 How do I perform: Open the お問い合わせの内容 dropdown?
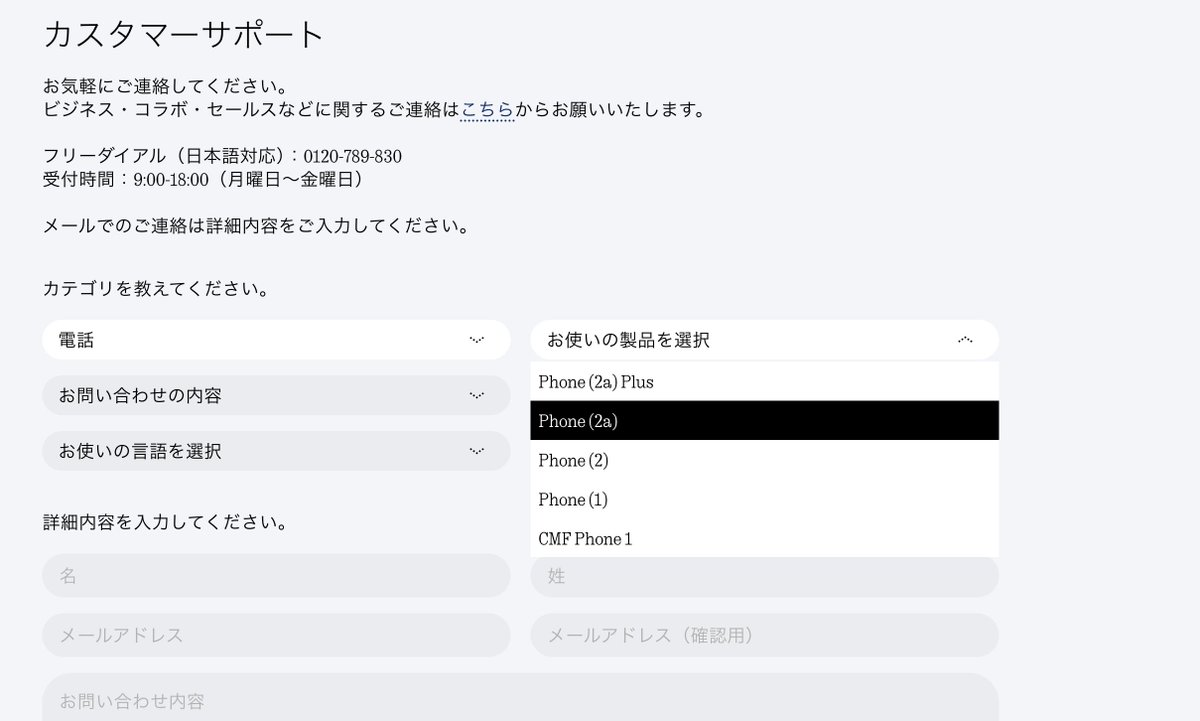(276, 395)
